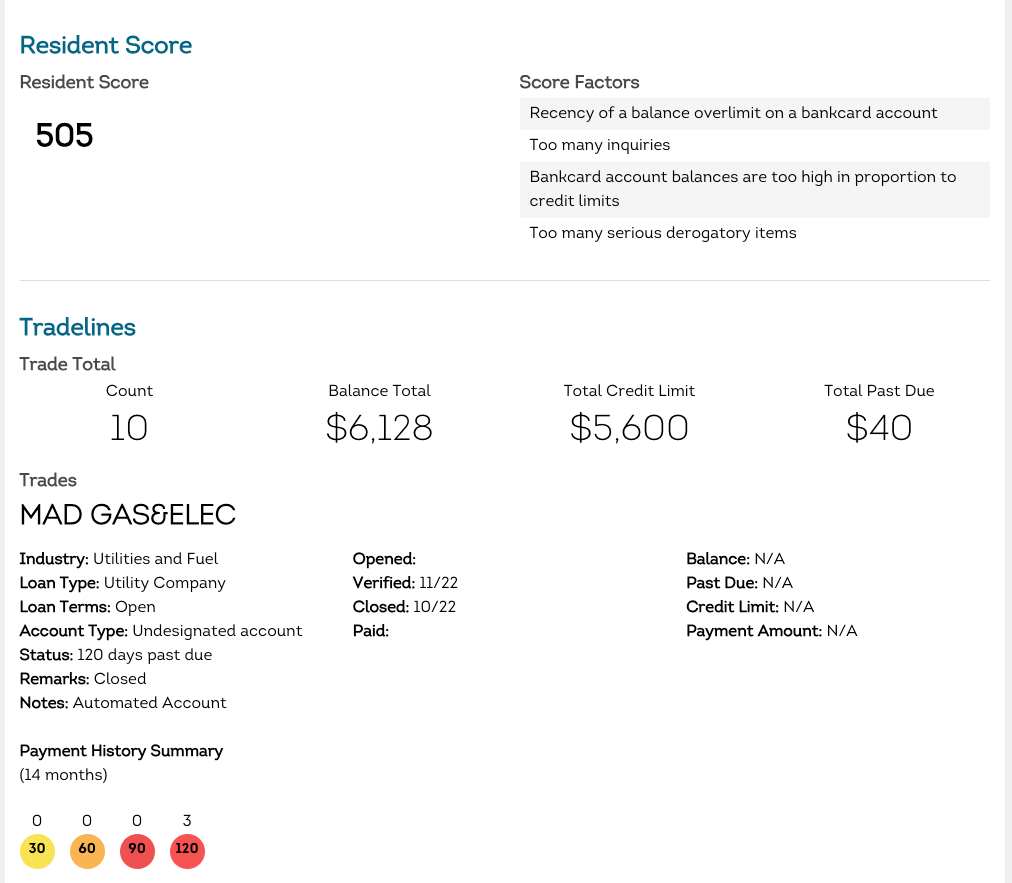
Task: Click the 505 resident score value
Action: (x=64, y=135)
